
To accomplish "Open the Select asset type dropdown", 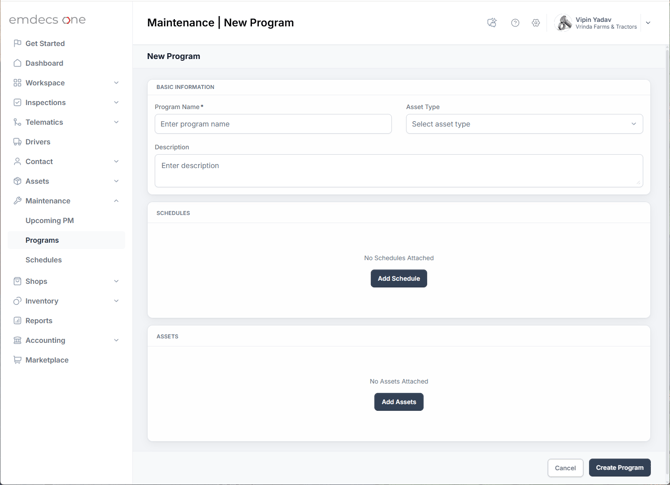I will (524, 124).
